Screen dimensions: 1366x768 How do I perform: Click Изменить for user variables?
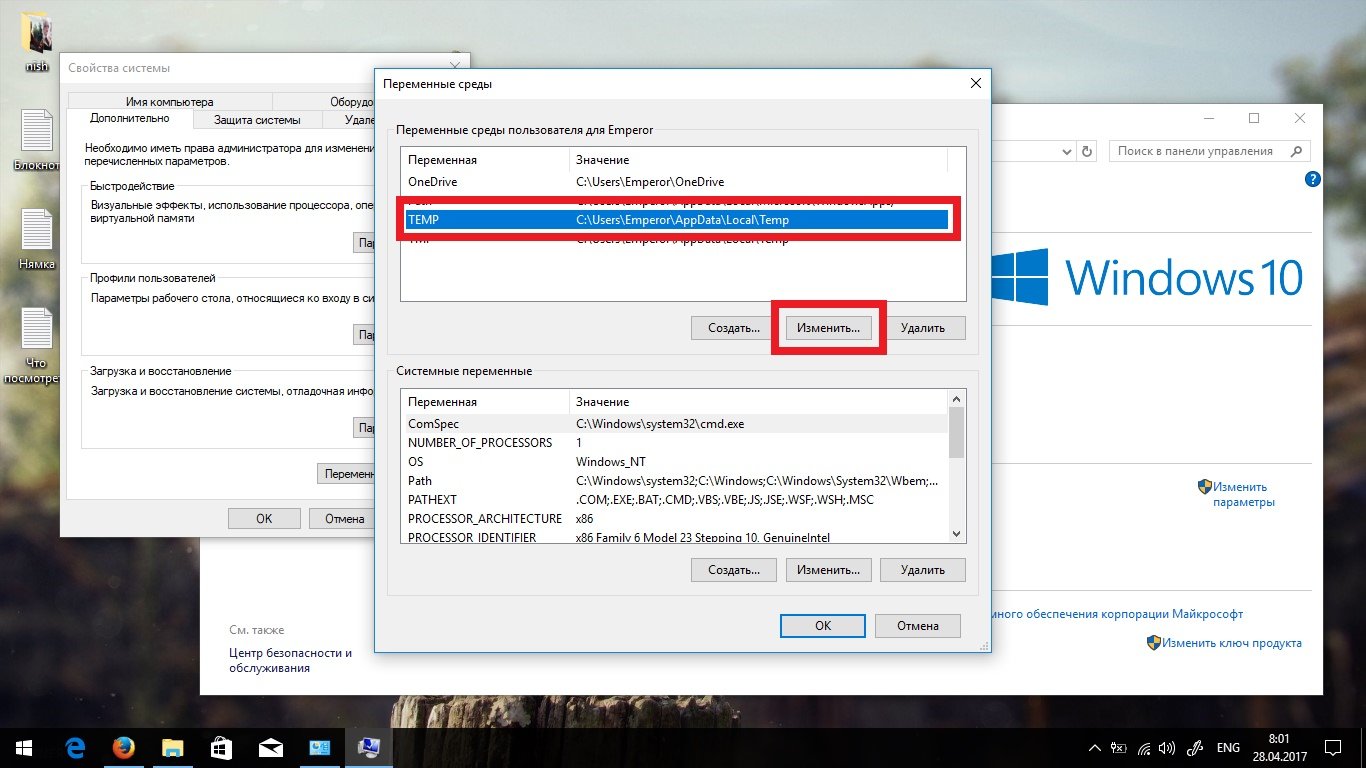coord(828,328)
